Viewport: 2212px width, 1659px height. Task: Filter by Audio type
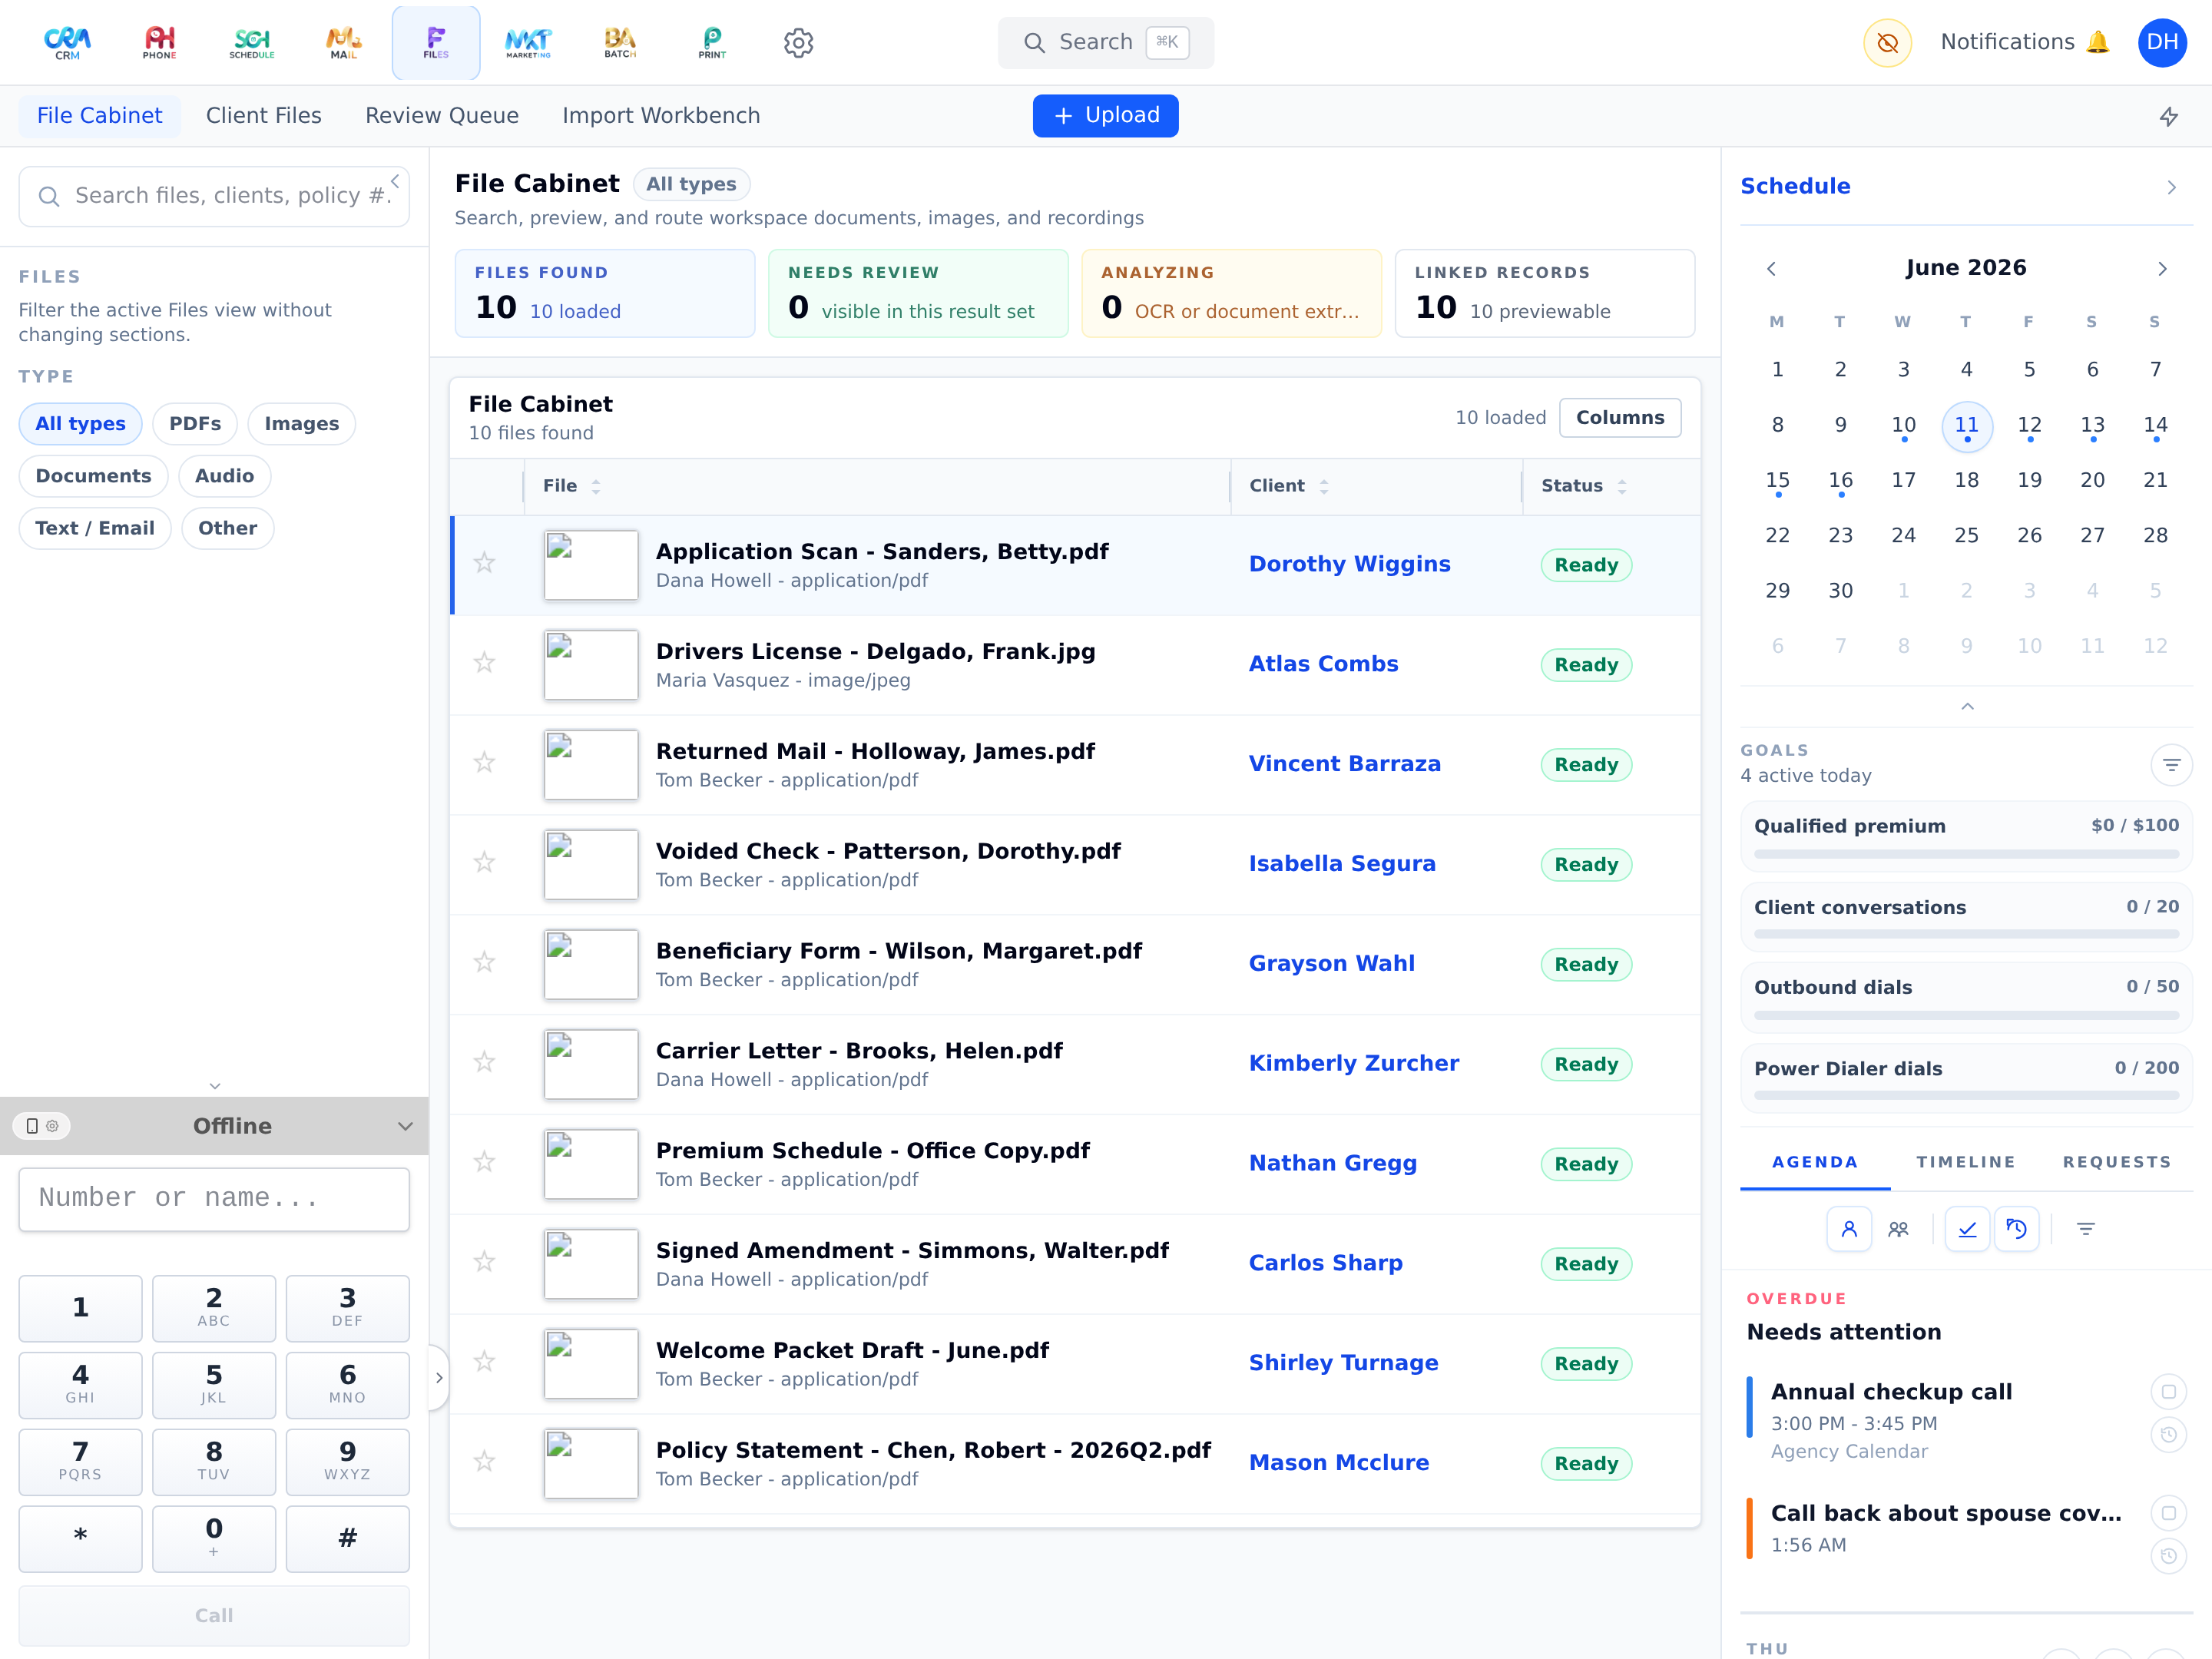click(x=224, y=476)
